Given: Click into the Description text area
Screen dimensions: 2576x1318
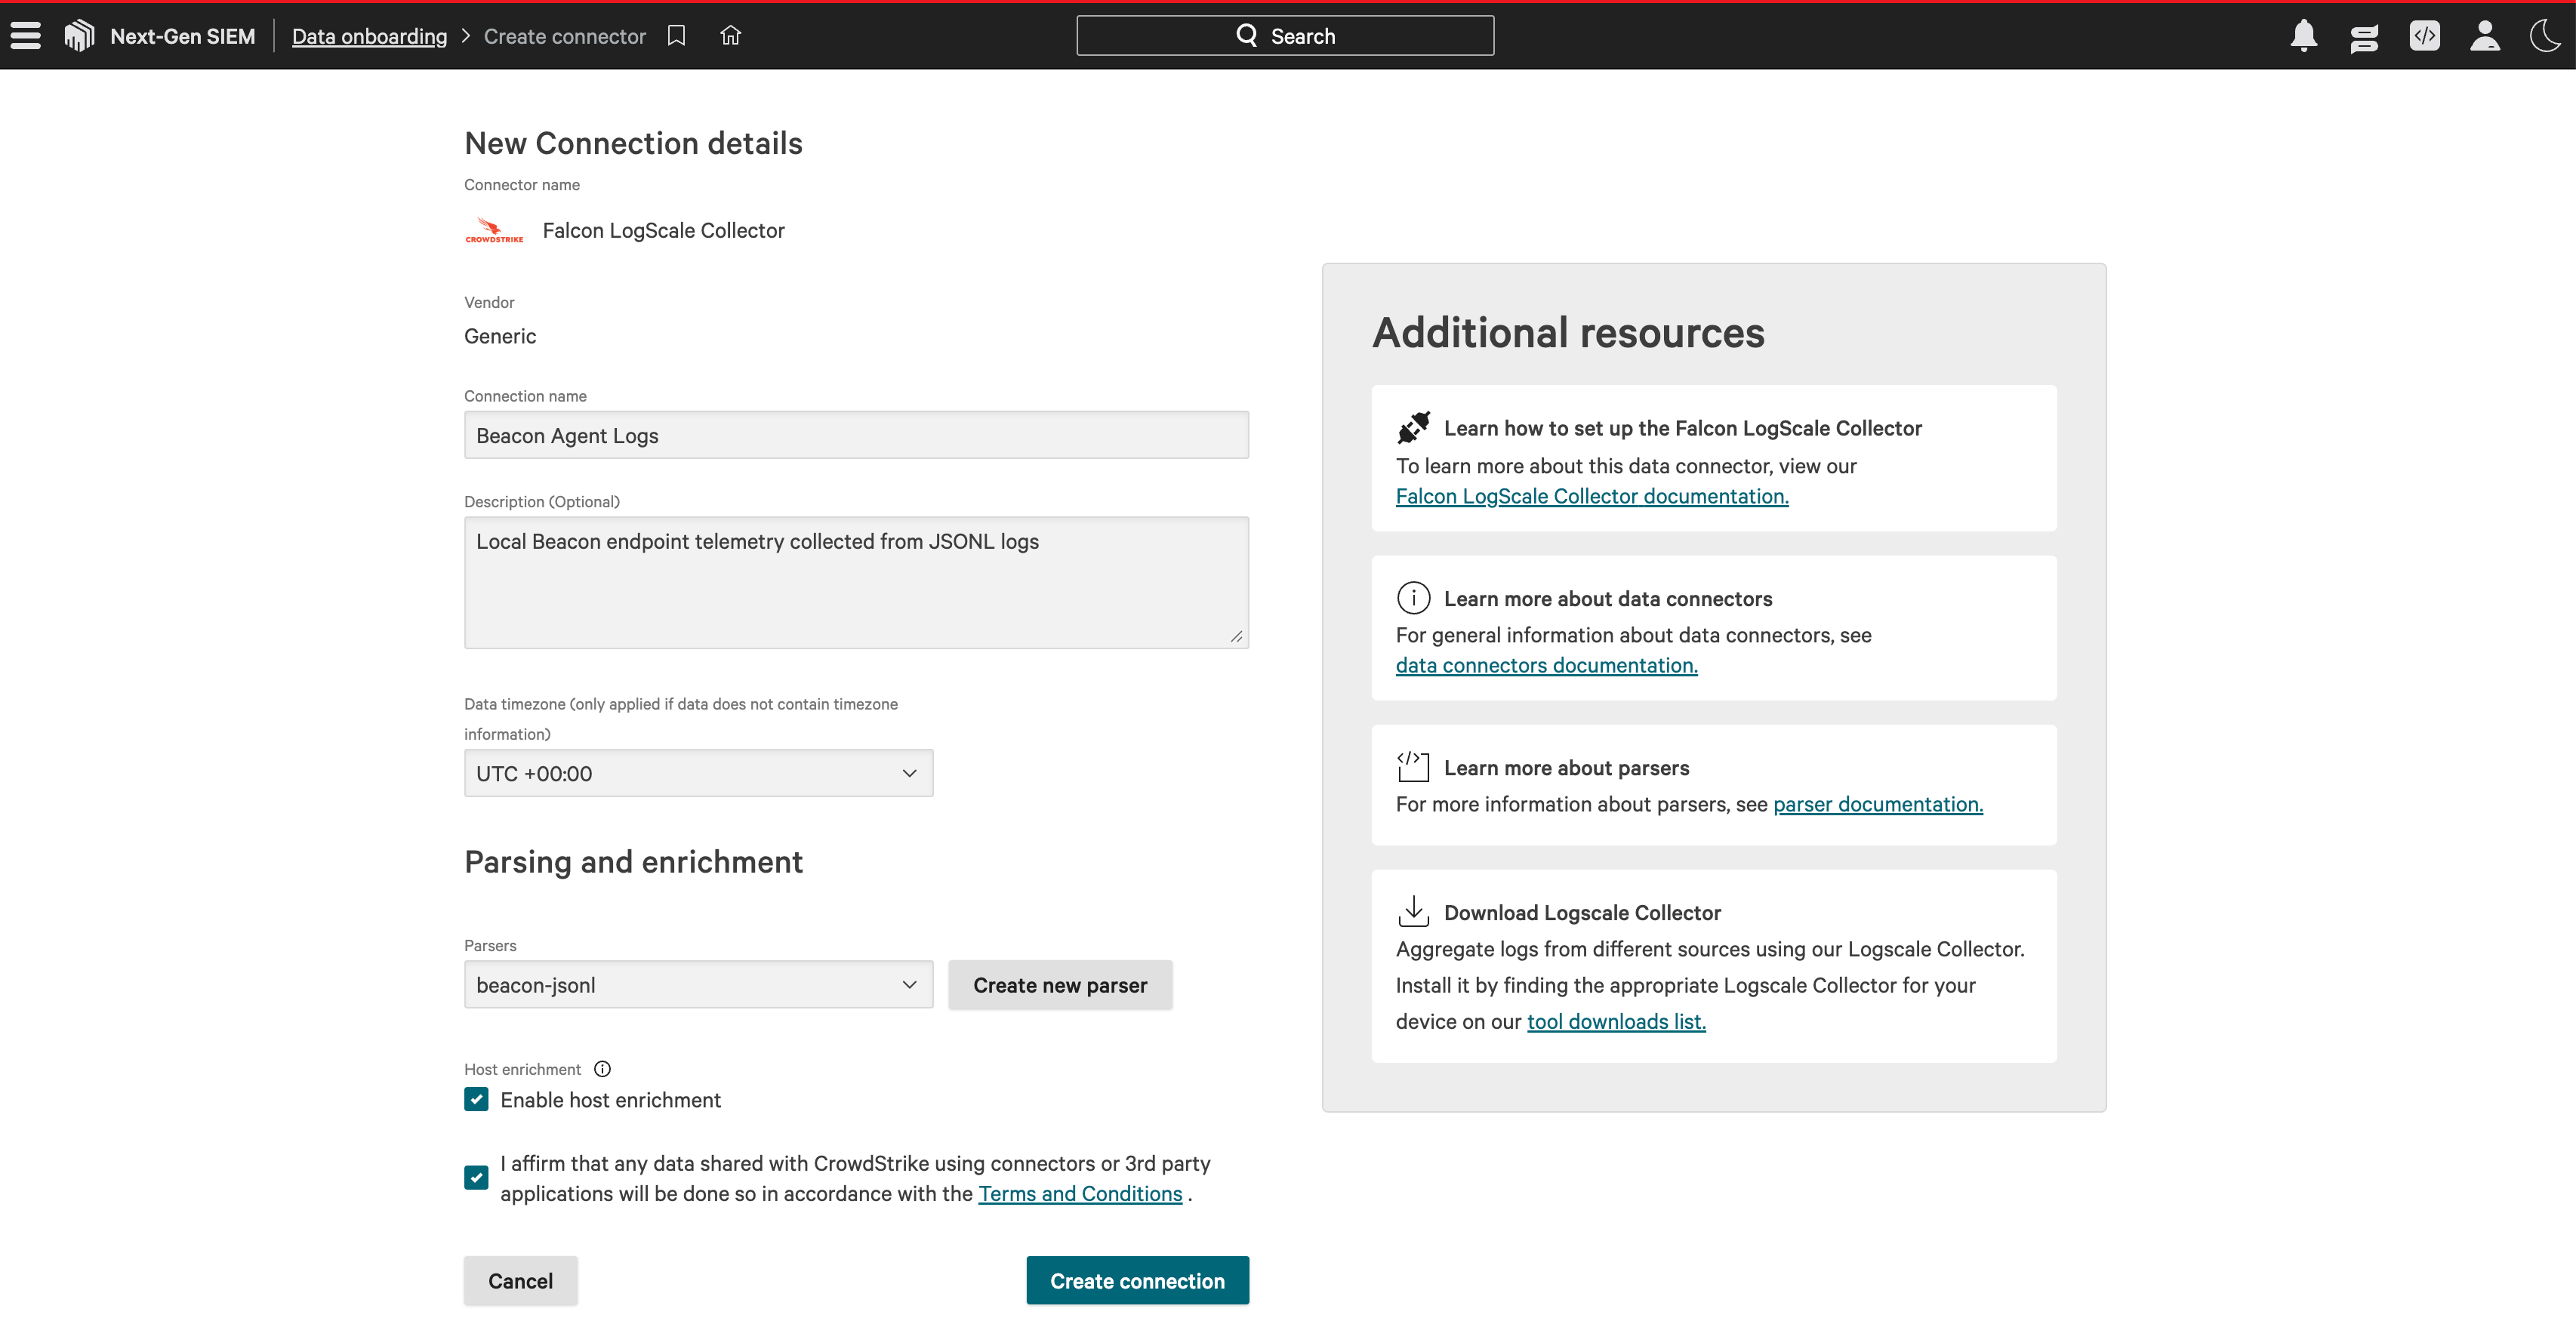Looking at the screenshot, I should click(x=856, y=582).
